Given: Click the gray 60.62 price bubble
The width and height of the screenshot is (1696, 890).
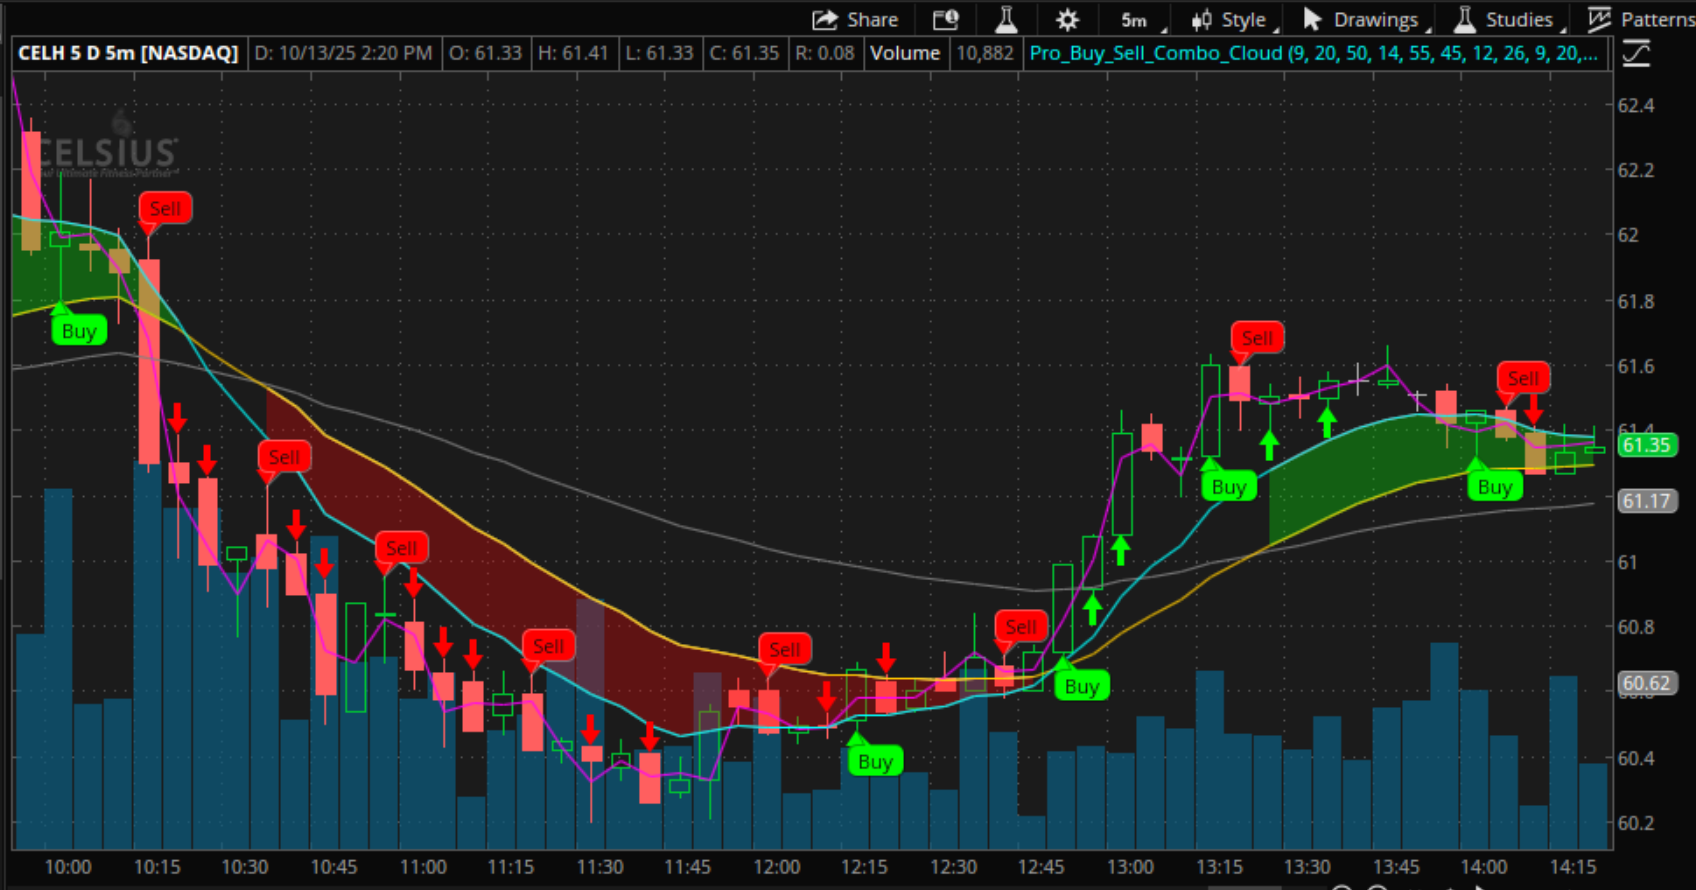Looking at the screenshot, I should 1646,683.
